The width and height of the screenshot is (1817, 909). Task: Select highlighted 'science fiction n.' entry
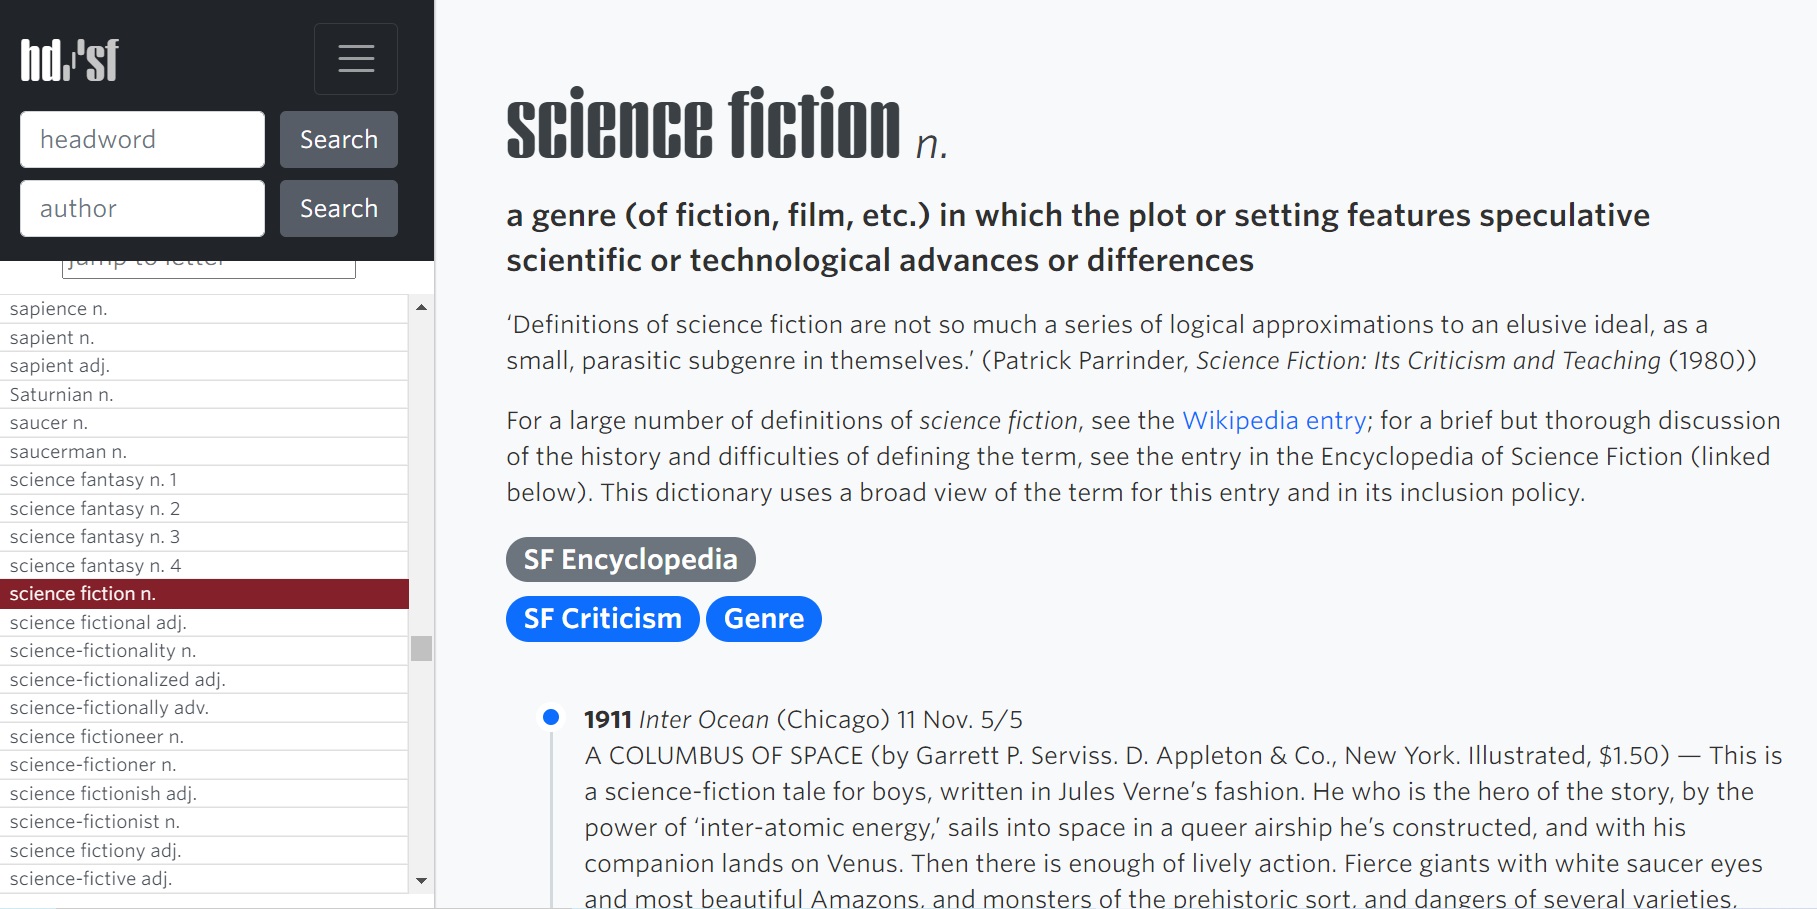click(83, 594)
